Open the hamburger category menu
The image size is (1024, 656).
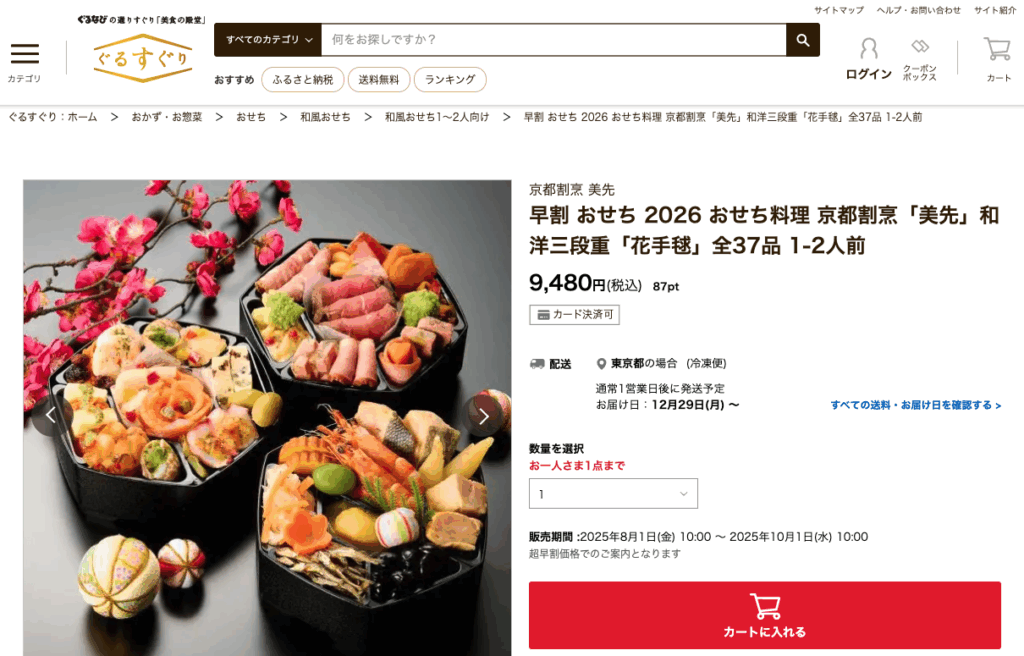pyautogui.click(x=25, y=54)
